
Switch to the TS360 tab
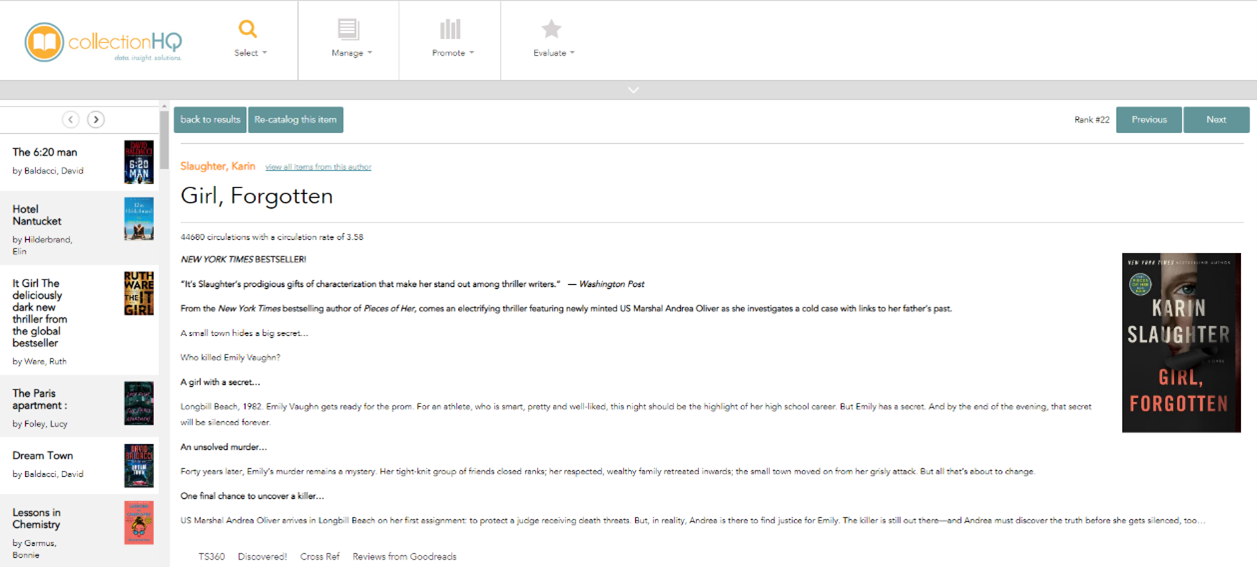pyautogui.click(x=211, y=556)
